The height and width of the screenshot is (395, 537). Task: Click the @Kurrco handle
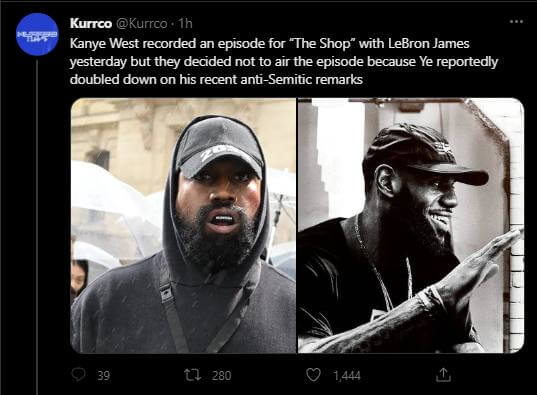coord(142,23)
